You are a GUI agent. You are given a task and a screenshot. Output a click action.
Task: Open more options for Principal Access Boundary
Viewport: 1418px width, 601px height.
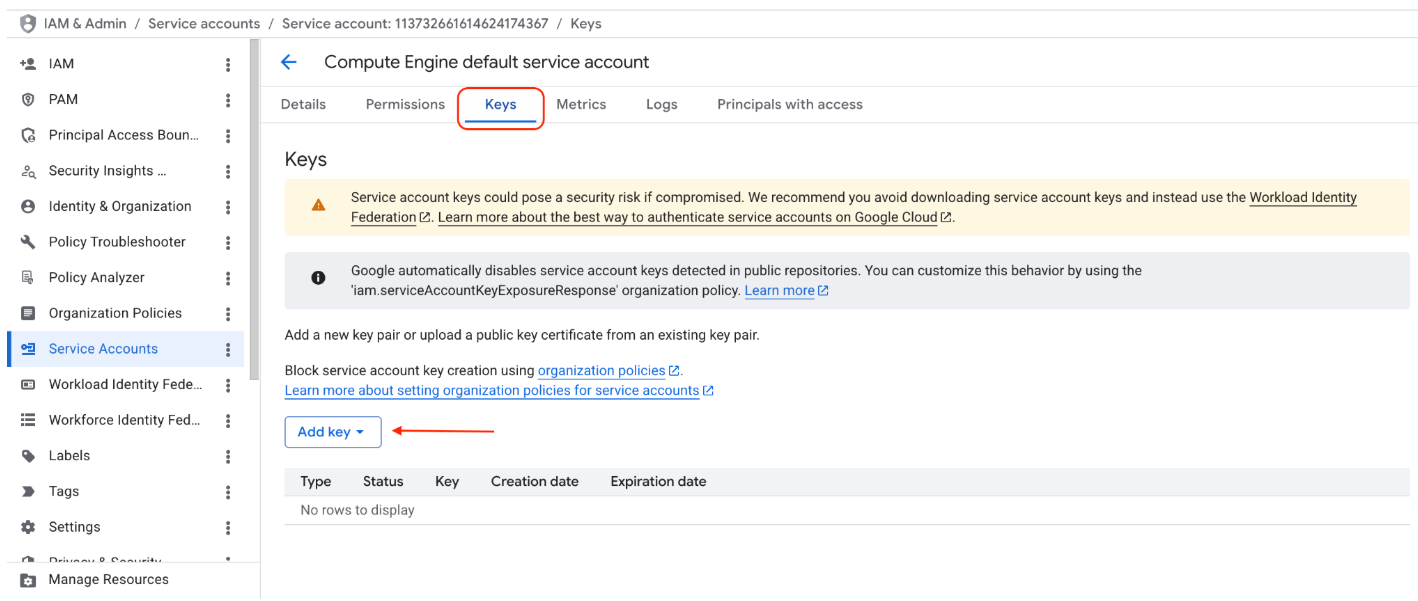(x=228, y=135)
